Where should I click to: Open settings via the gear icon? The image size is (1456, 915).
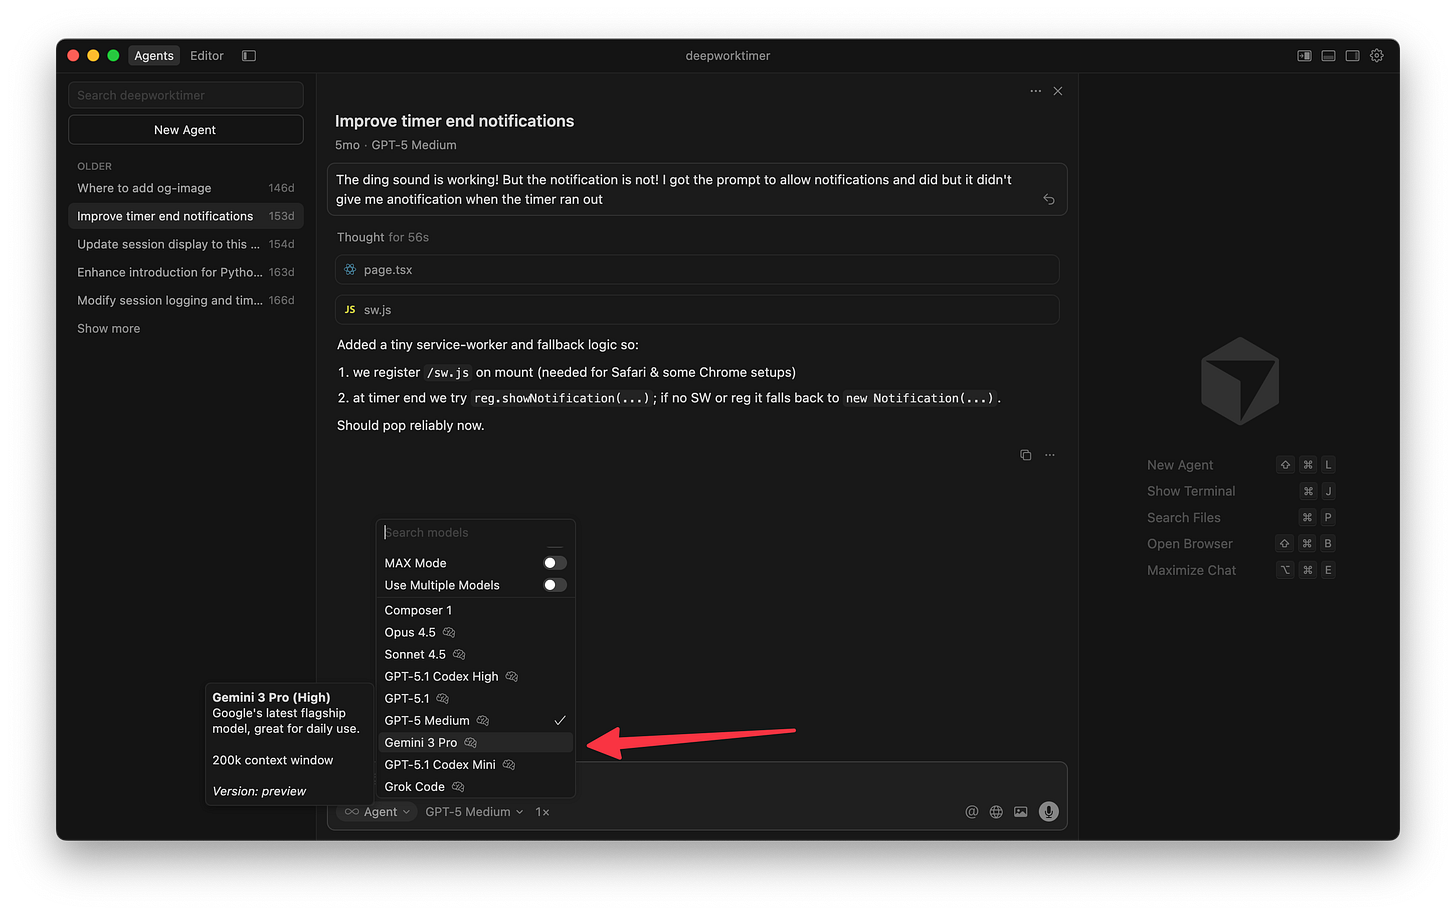[1377, 55]
